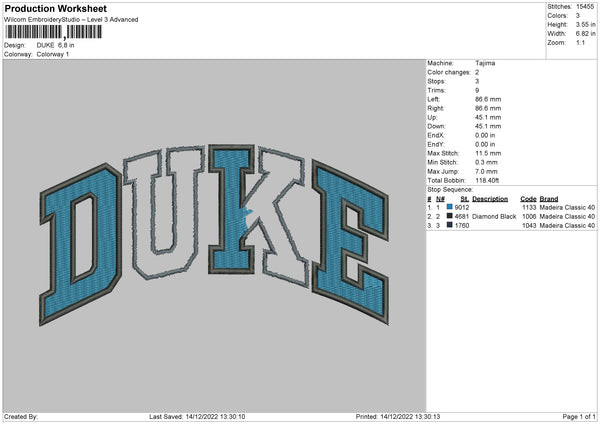Screen dimensions: 600x424
Task: Click the Stops value 3
Action: pos(477,81)
